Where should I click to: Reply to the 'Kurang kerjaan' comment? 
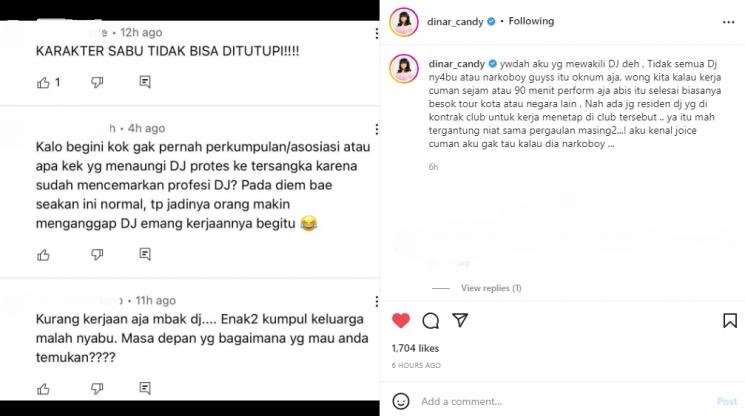click(x=145, y=388)
